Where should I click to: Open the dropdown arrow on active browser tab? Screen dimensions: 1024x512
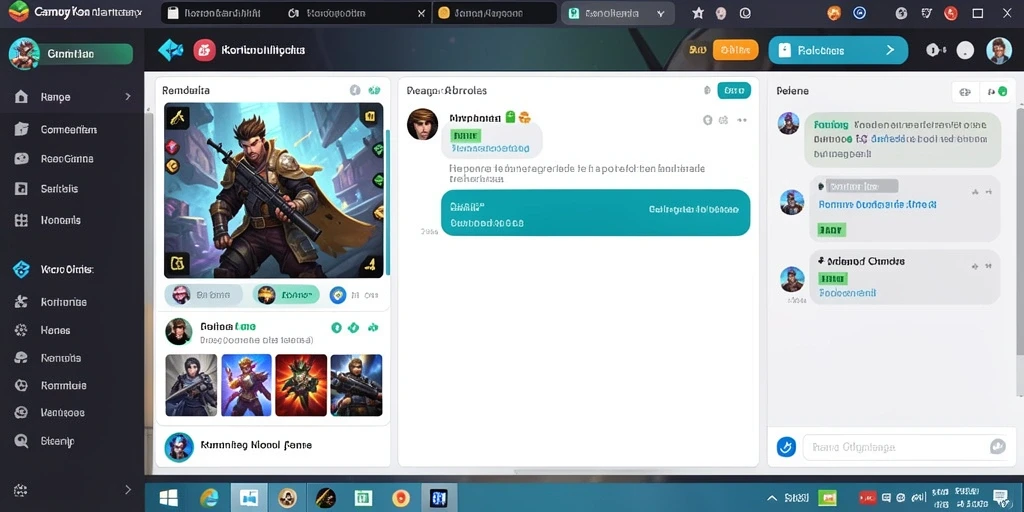tap(661, 13)
